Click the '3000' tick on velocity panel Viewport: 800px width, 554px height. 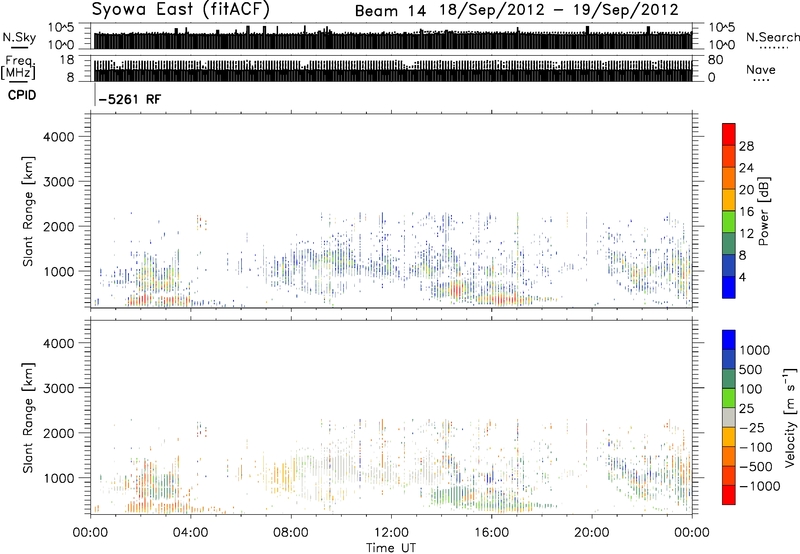point(58,388)
